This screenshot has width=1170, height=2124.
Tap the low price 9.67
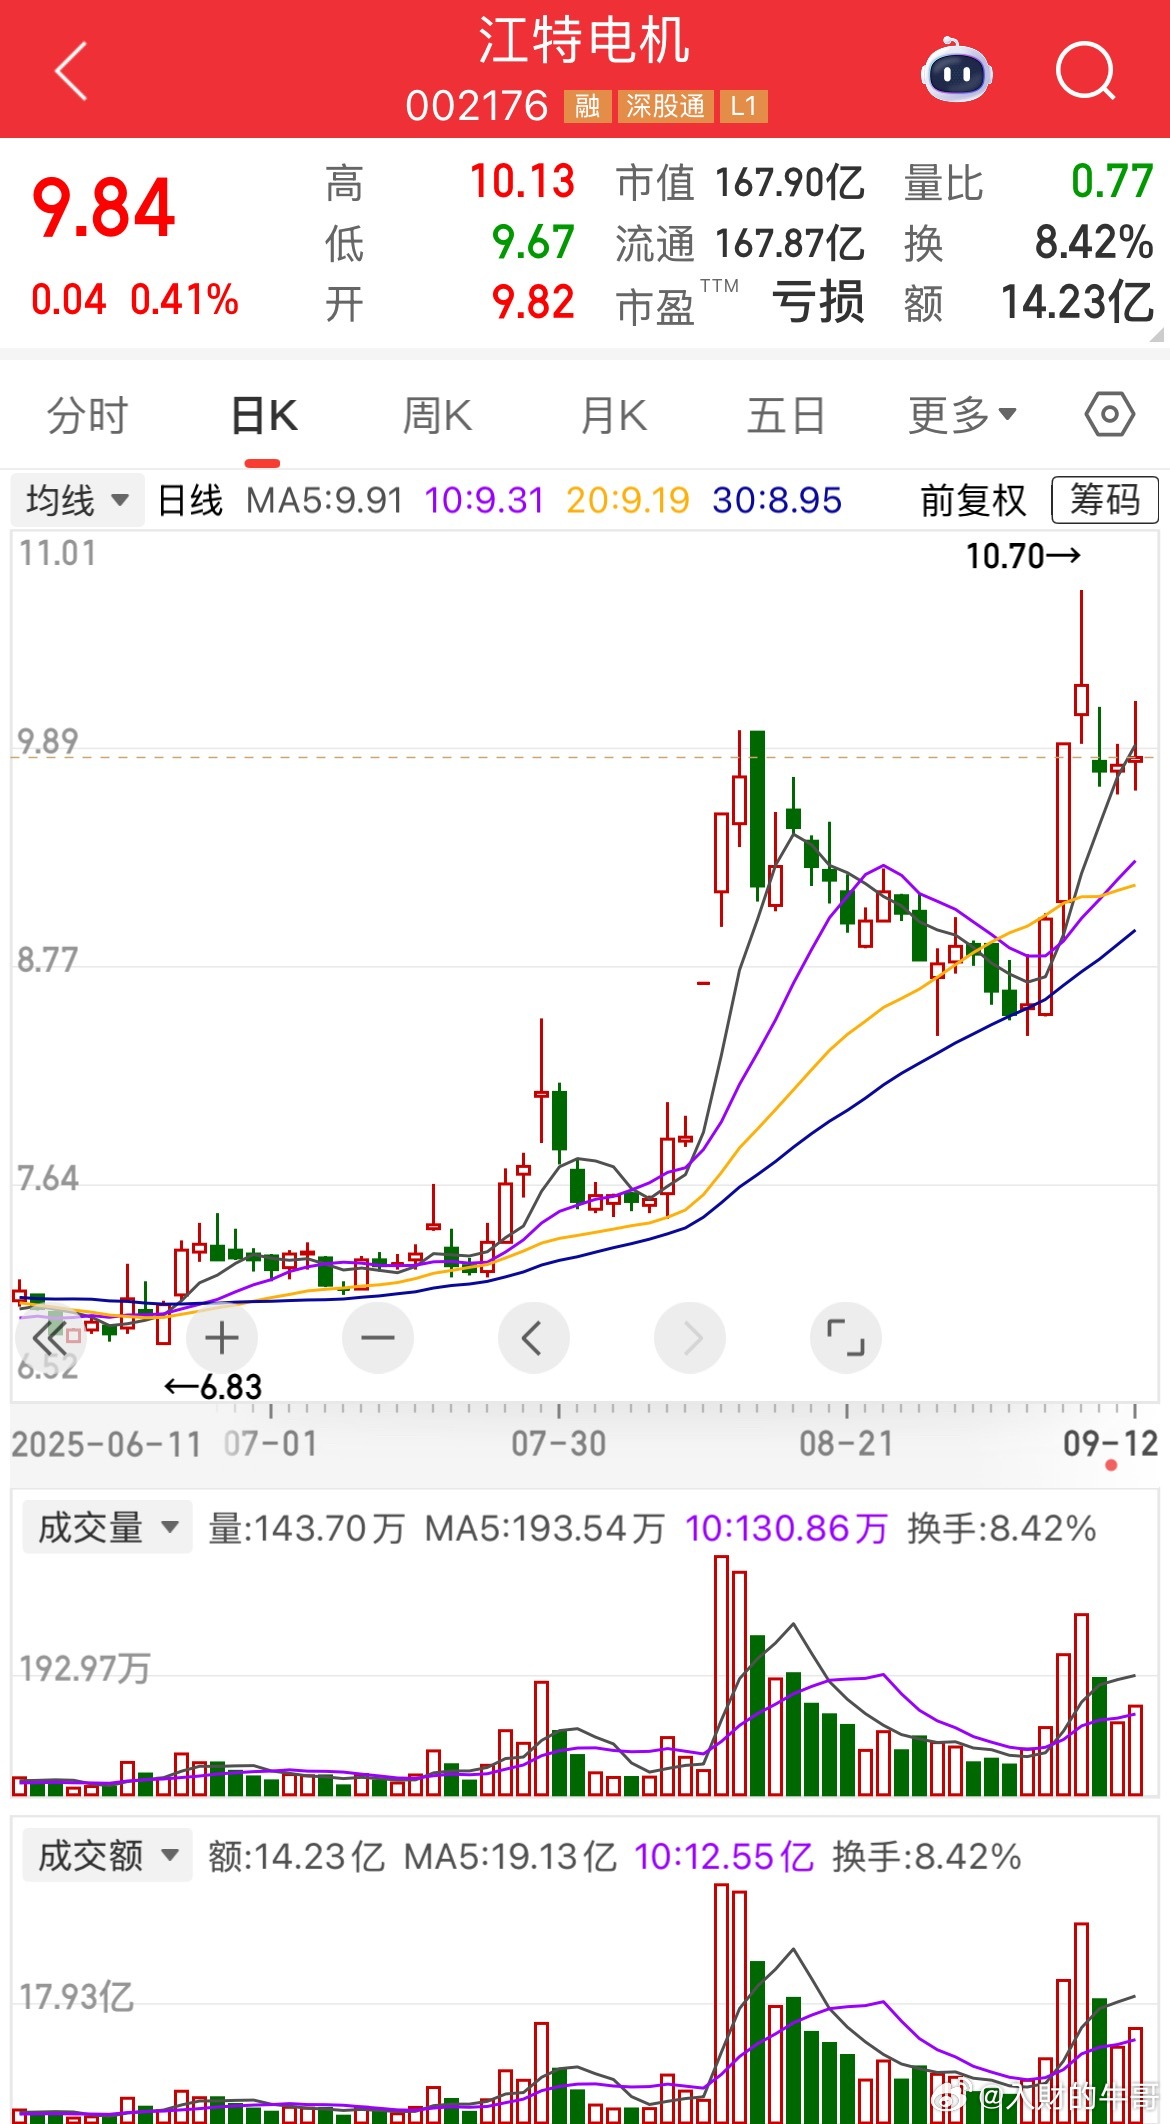point(533,242)
